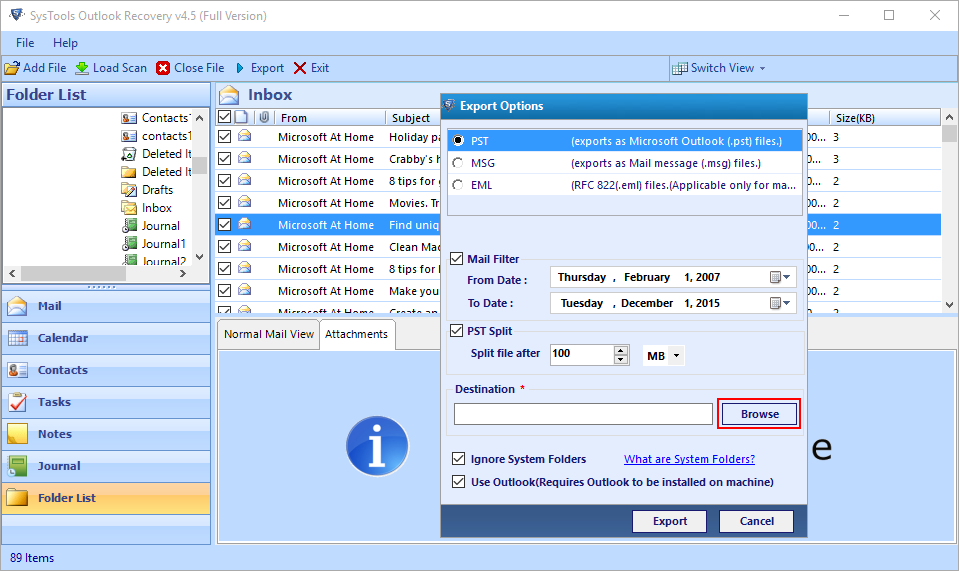Click the Folder List pane icon
Image resolution: width=959 pixels, height=571 pixels.
(x=17, y=498)
